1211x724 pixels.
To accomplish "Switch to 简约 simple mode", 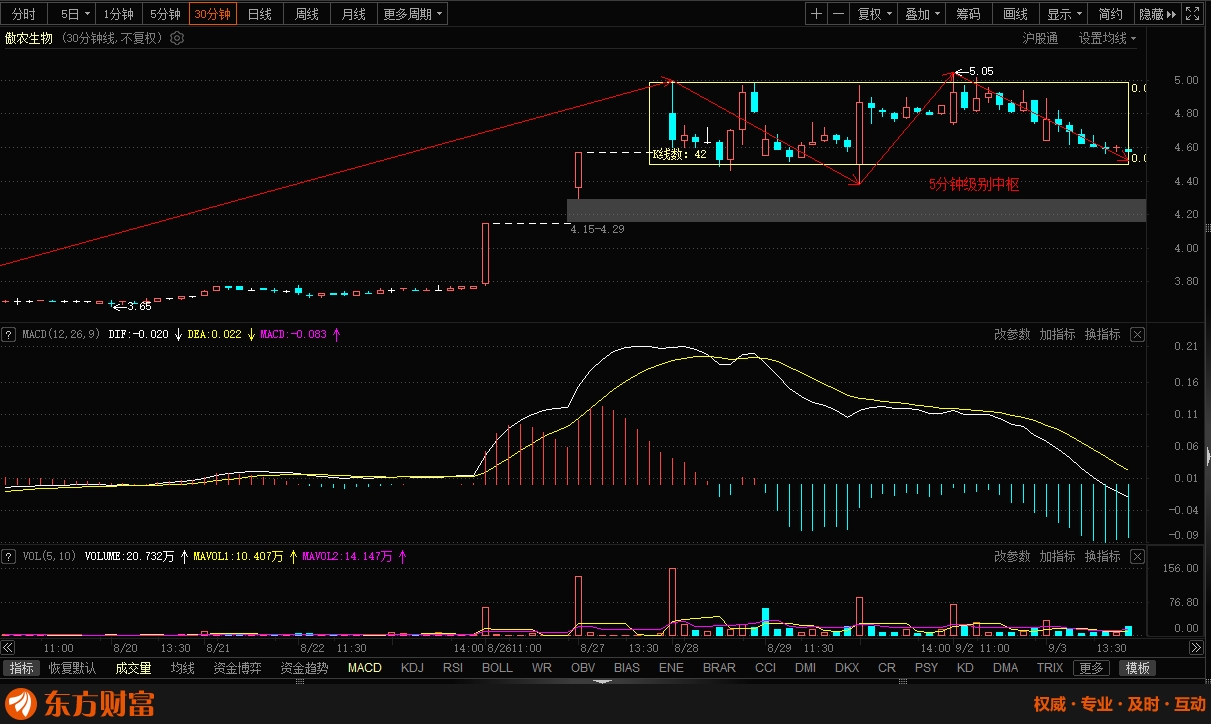I will tap(1110, 14).
